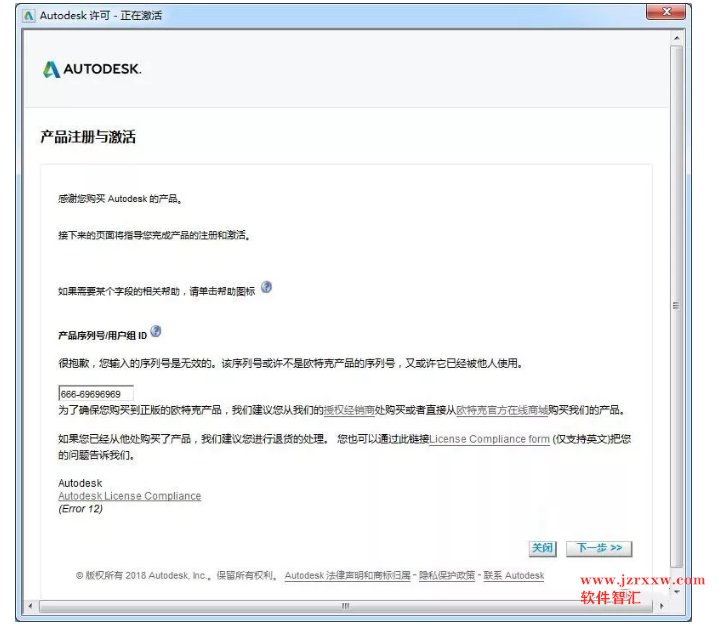The image size is (724, 628).
Task: Click the Autodesk title bar app icon
Action: pyautogui.click(x=29, y=16)
